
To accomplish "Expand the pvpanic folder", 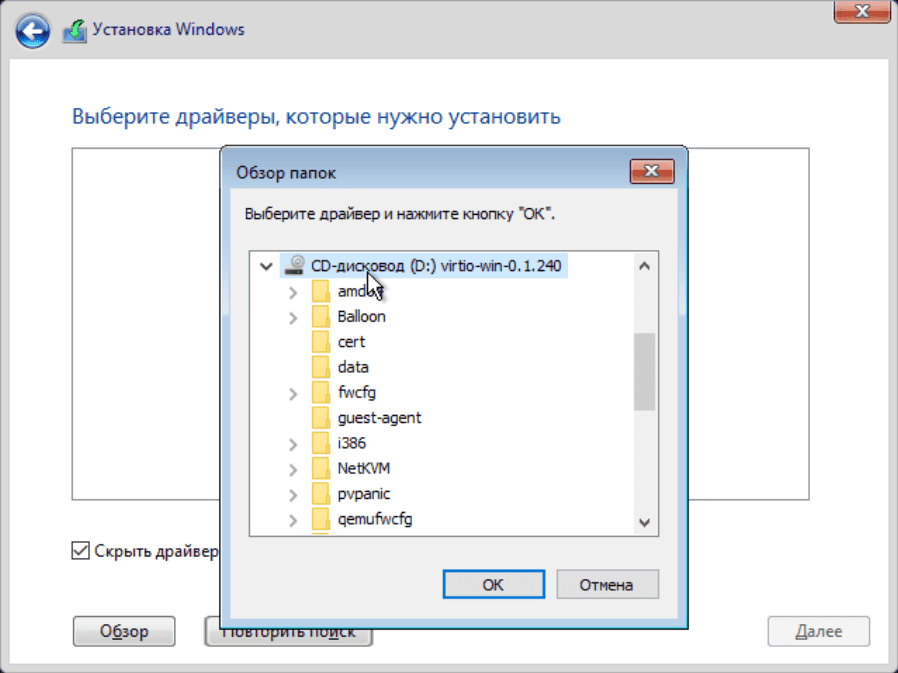I will click(293, 495).
